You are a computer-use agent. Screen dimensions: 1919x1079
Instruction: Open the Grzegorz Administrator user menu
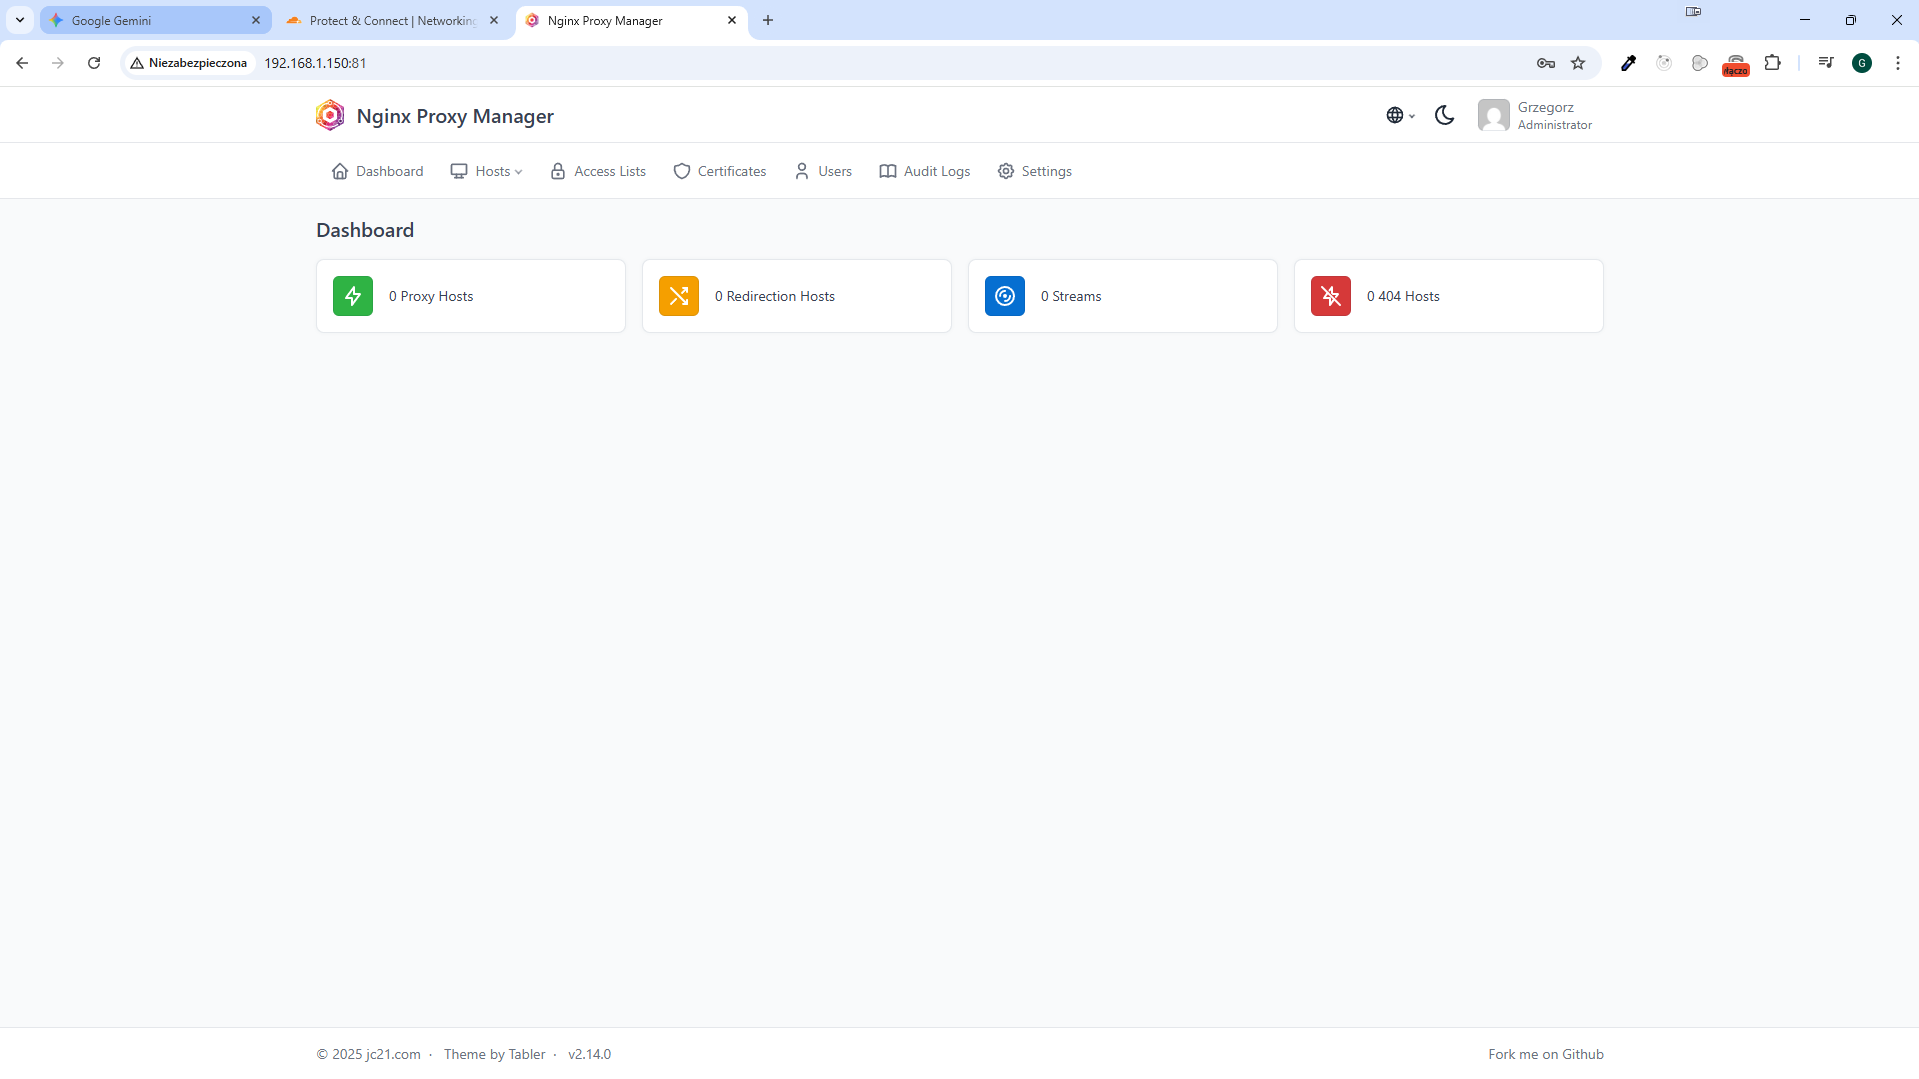[x=1535, y=115]
